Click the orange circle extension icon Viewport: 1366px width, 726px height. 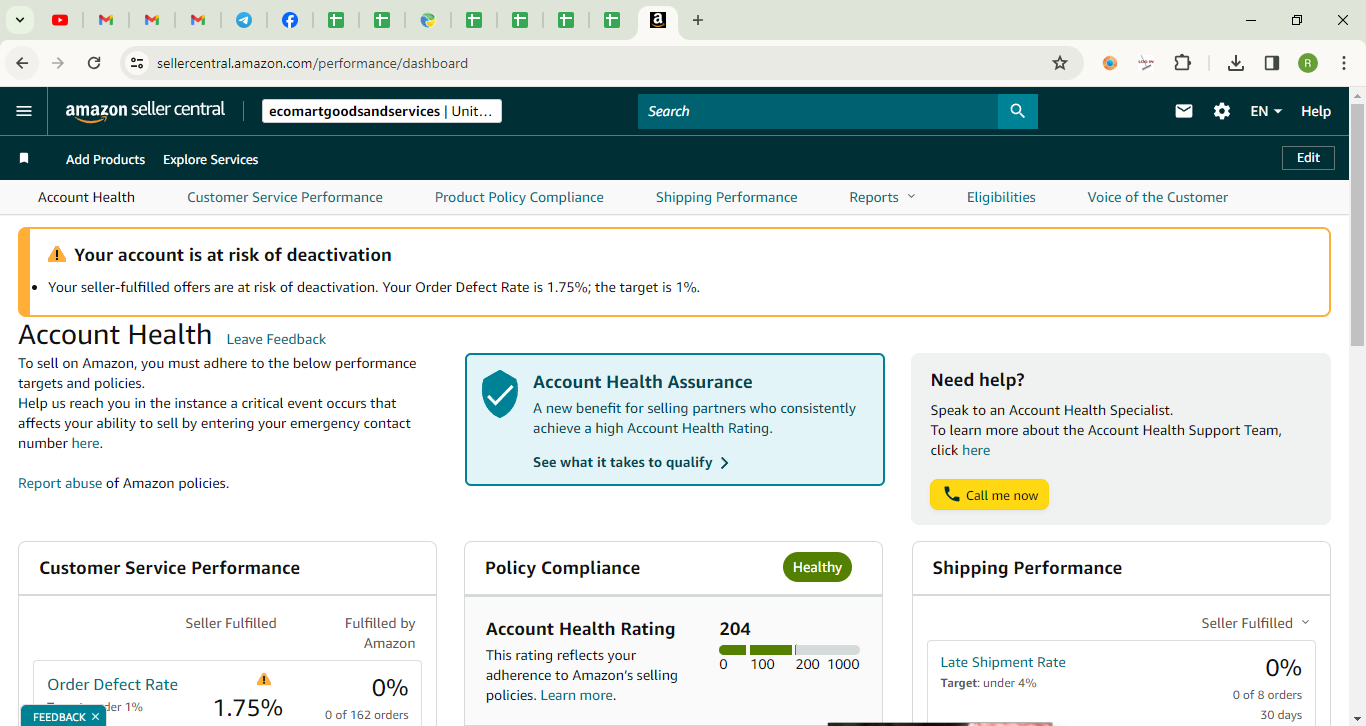pyautogui.click(x=1110, y=63)
